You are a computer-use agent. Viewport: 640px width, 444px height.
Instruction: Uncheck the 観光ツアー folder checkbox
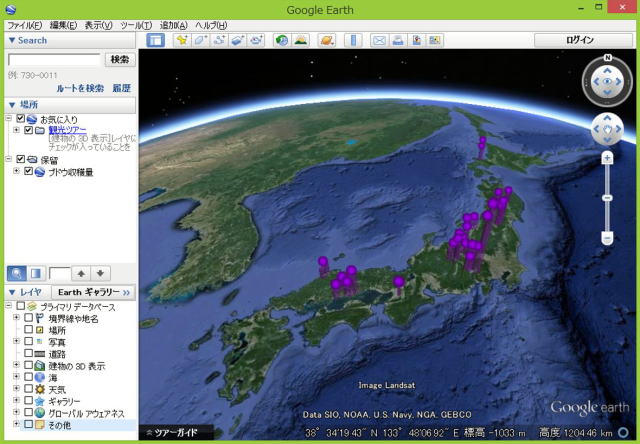tap(28, 130)
